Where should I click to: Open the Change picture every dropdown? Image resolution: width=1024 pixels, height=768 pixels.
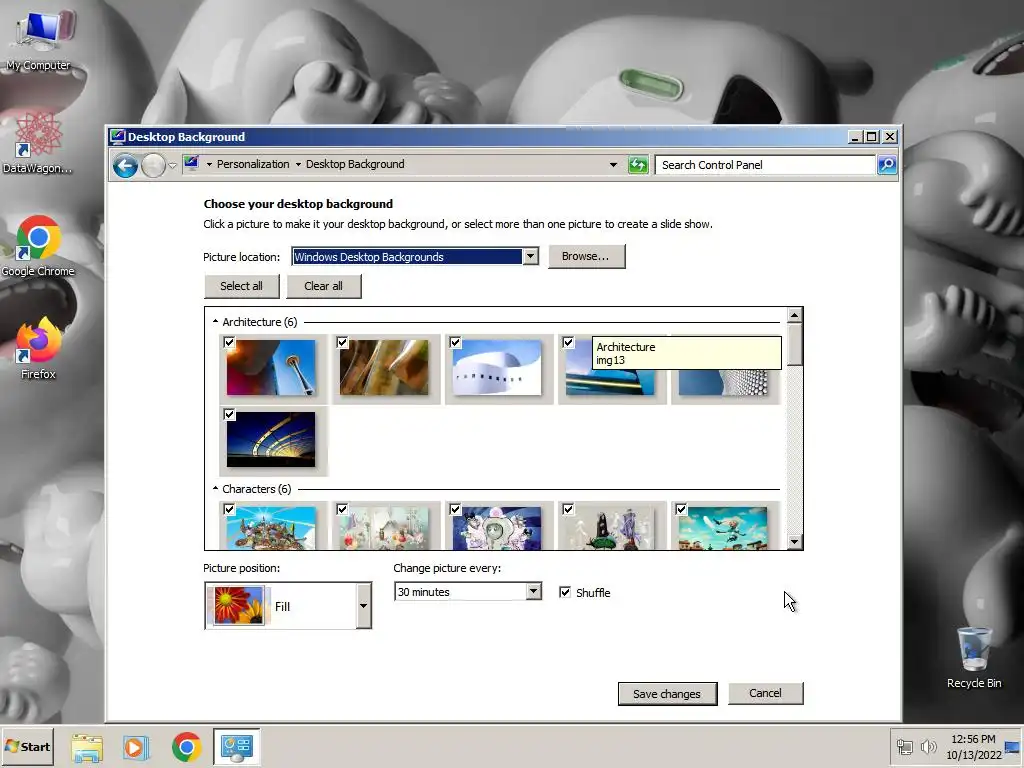534,592
